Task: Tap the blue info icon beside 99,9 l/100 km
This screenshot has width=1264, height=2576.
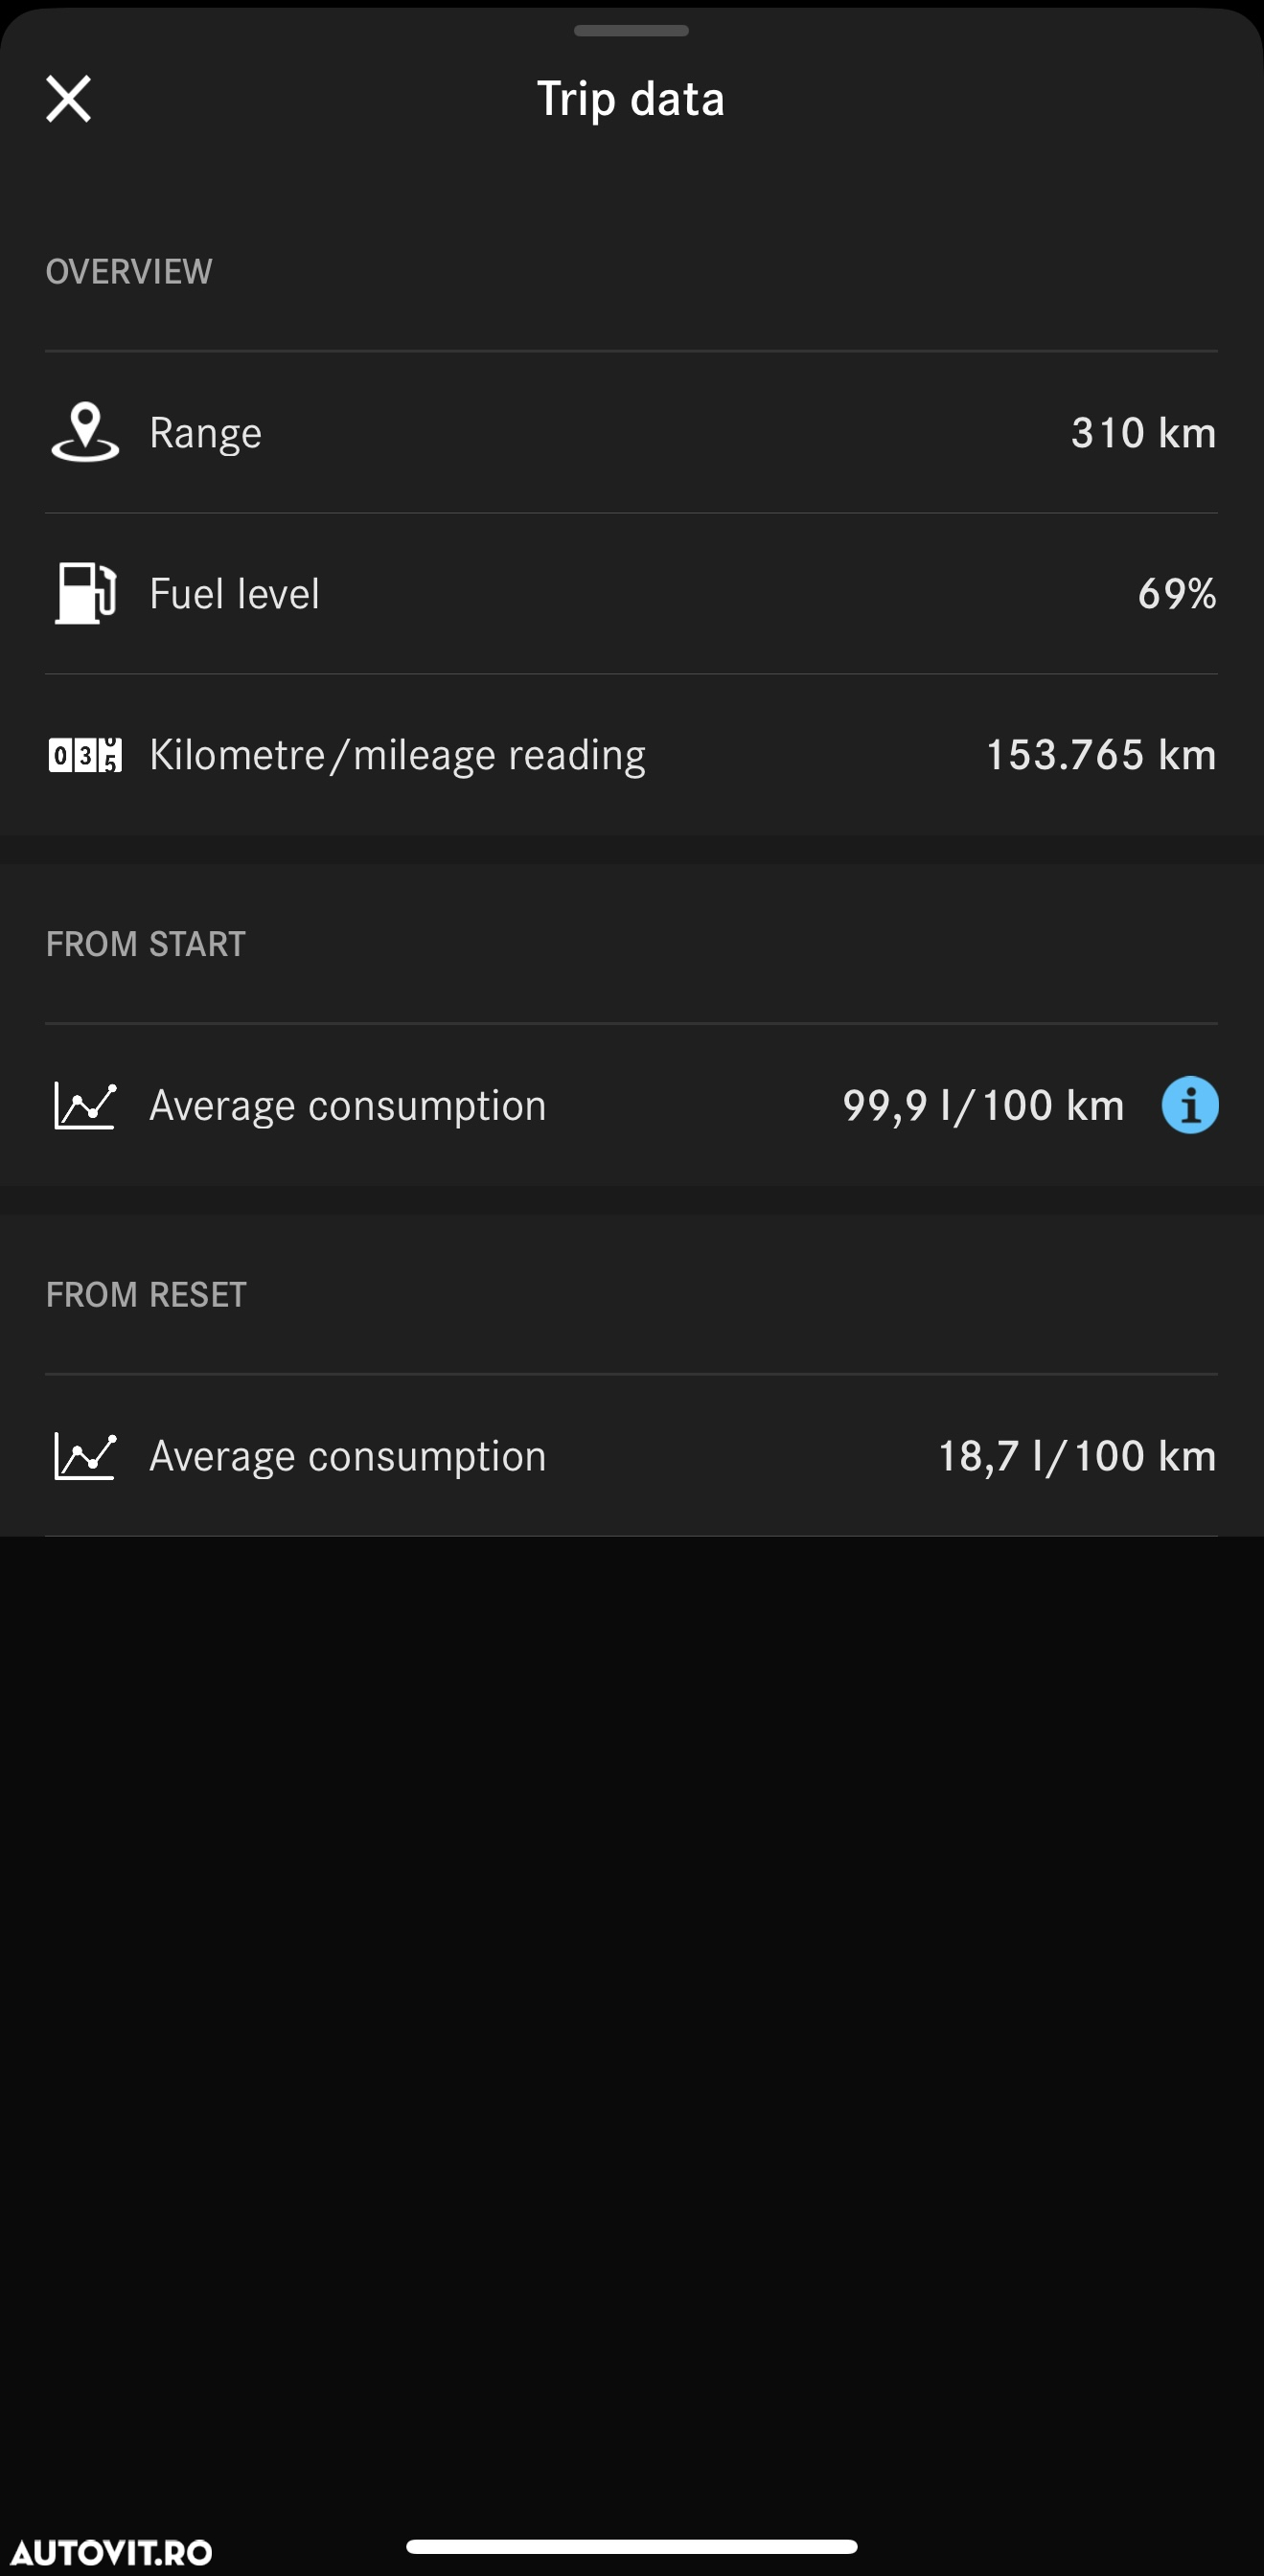Action: (1189, 1105)
